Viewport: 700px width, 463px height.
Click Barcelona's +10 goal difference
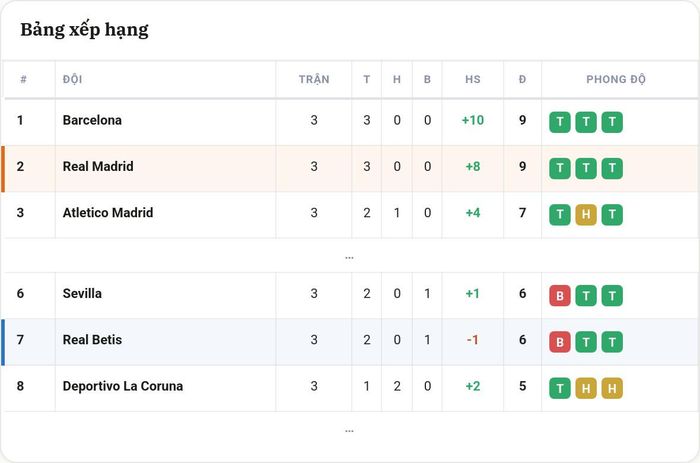(x=473, y=120)
